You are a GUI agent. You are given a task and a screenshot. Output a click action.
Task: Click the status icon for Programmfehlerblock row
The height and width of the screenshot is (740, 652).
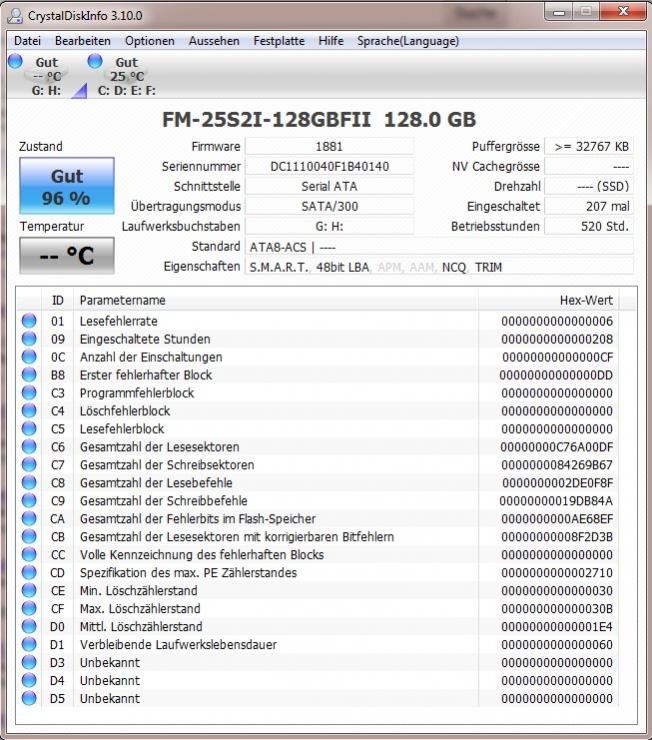click(x=29, y=392)
